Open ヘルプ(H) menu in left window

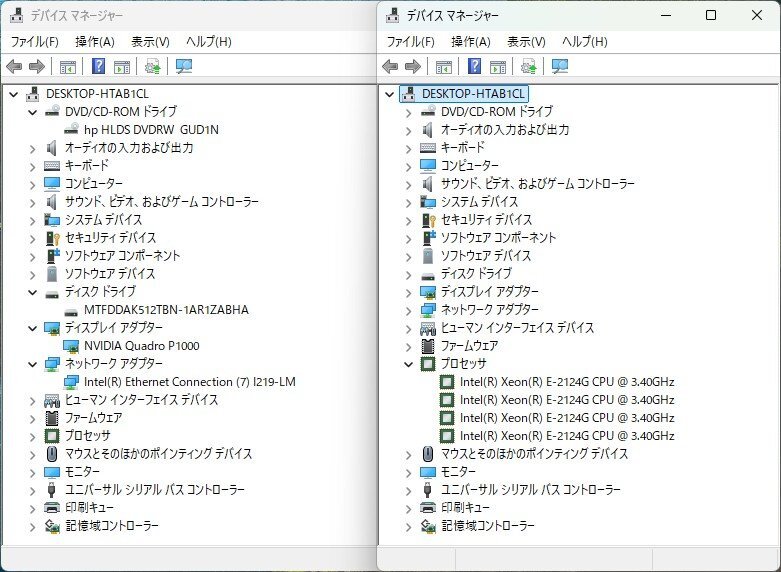coord(209,42)
